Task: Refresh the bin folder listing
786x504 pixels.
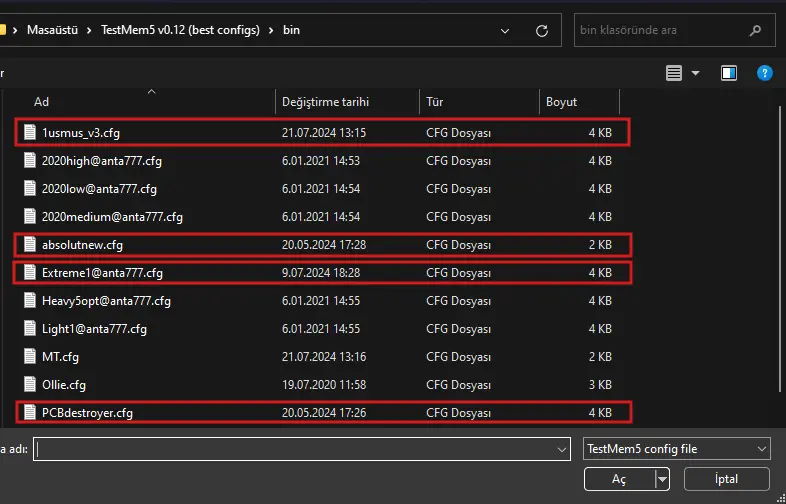Action: [x=542, y=31]
